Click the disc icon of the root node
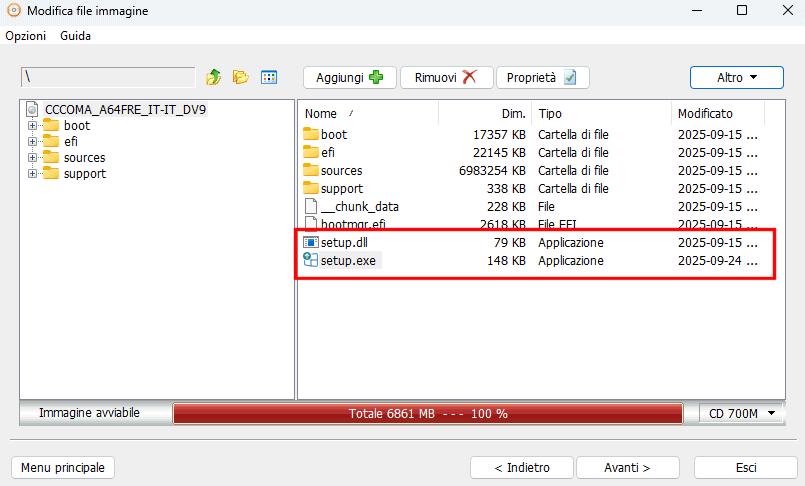805x486 pixels. 32,109
